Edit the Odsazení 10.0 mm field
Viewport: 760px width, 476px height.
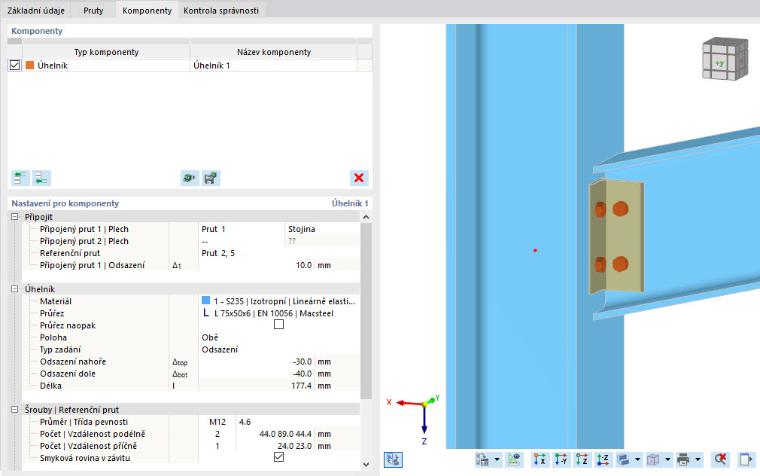pos(257,265)
